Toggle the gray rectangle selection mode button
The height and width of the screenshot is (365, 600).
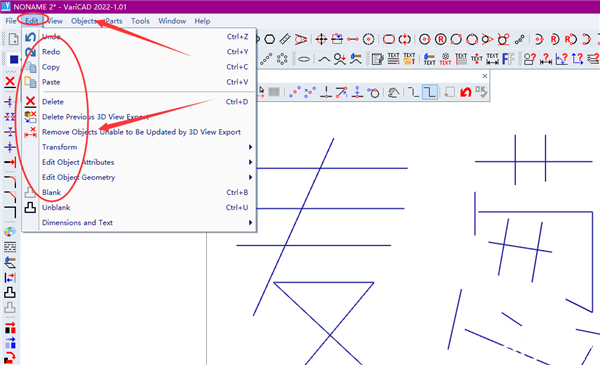tap(274, 92)
